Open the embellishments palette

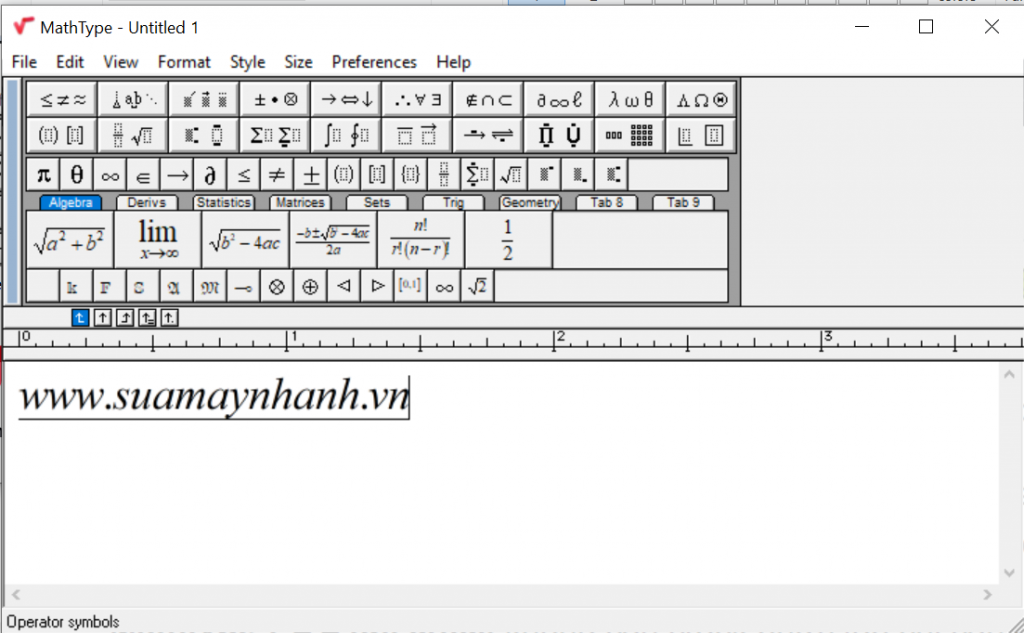[204, 99]
